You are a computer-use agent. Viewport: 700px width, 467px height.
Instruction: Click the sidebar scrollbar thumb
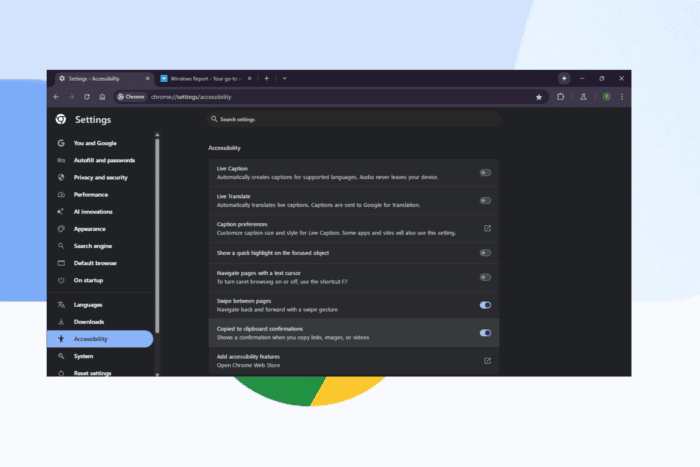157,235
